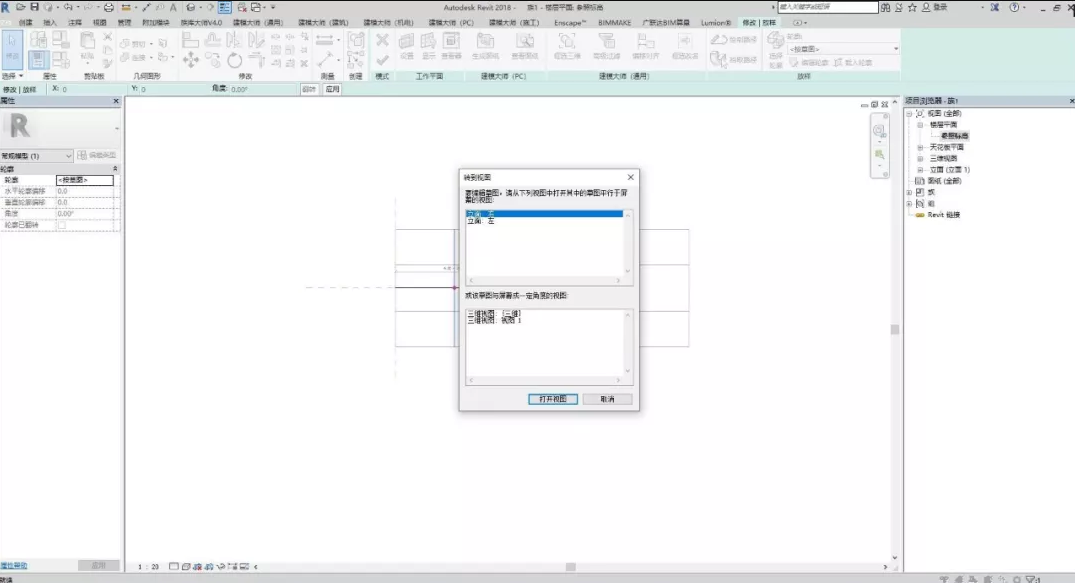Screen dimensions: 1075x583
Task: Click the zoom region icon in navigation bar
Action: point(880,155)
